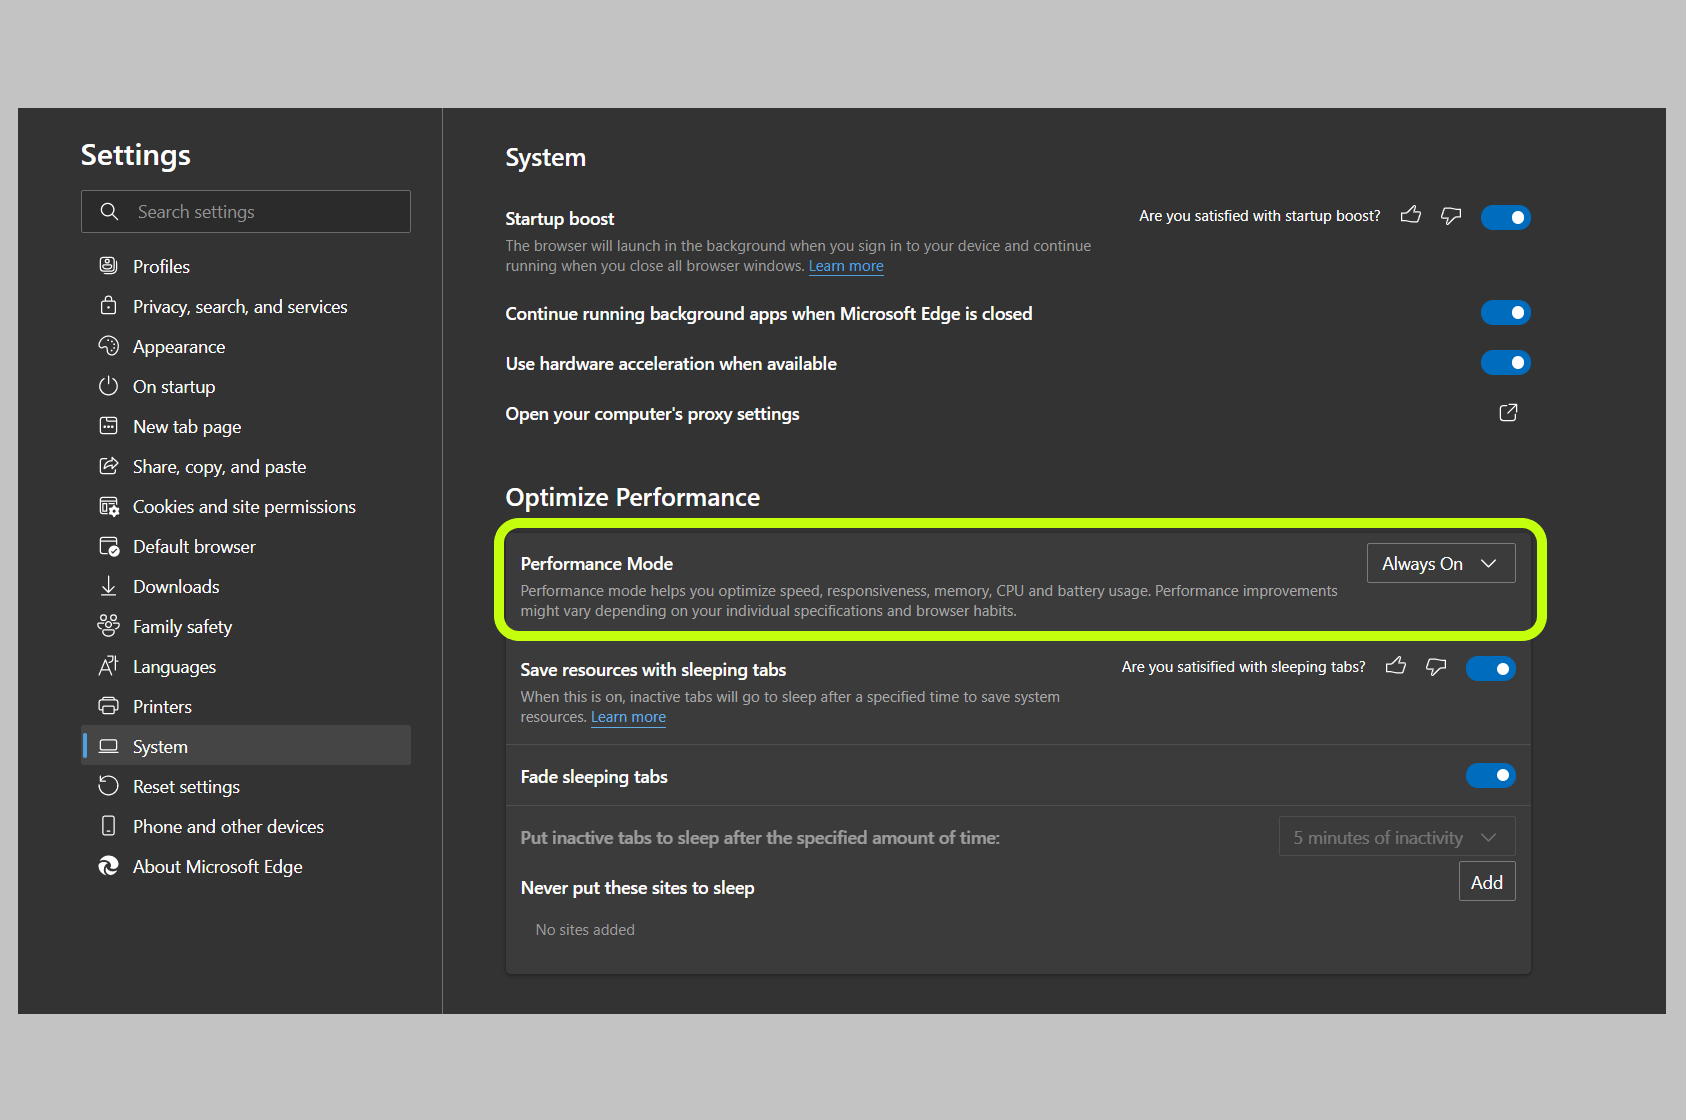
Task: Select System in sidebar
Action: point(246,746)
